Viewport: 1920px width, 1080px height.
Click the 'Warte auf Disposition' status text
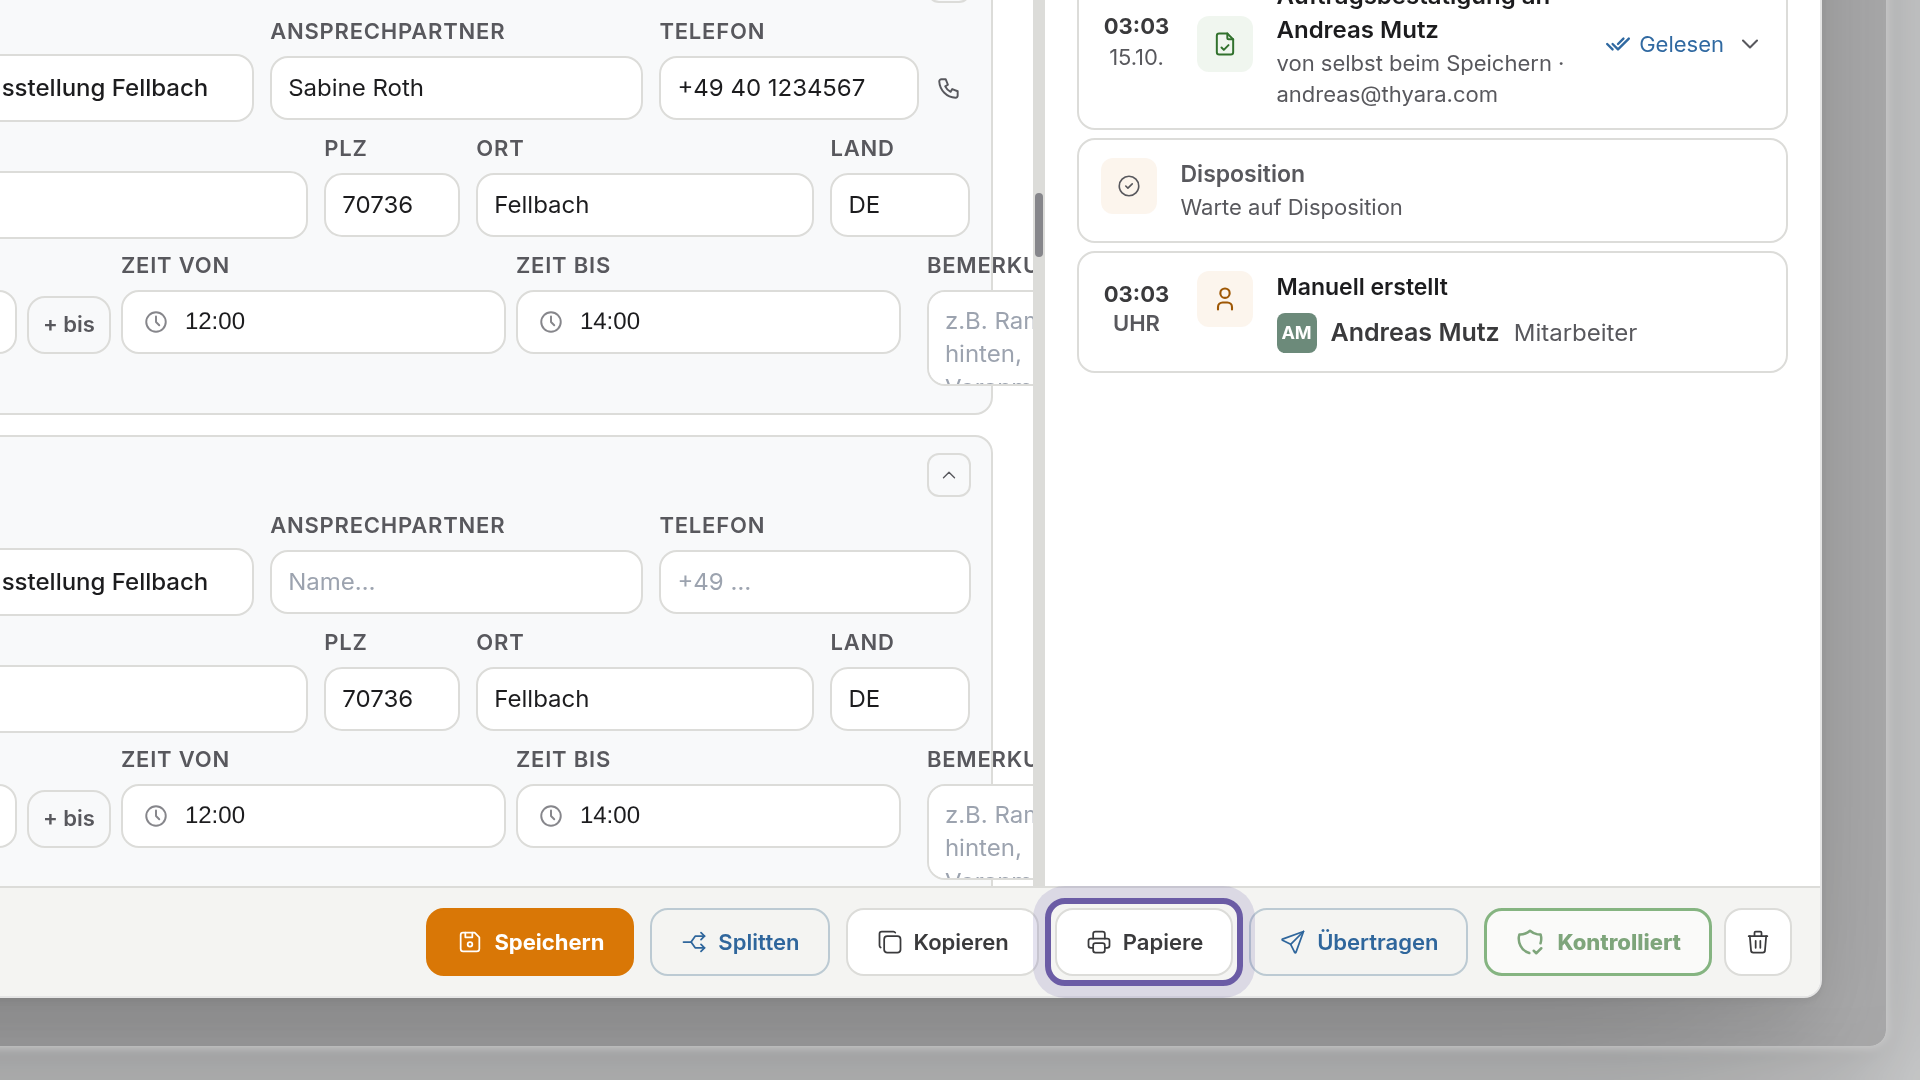point(1291,208)
